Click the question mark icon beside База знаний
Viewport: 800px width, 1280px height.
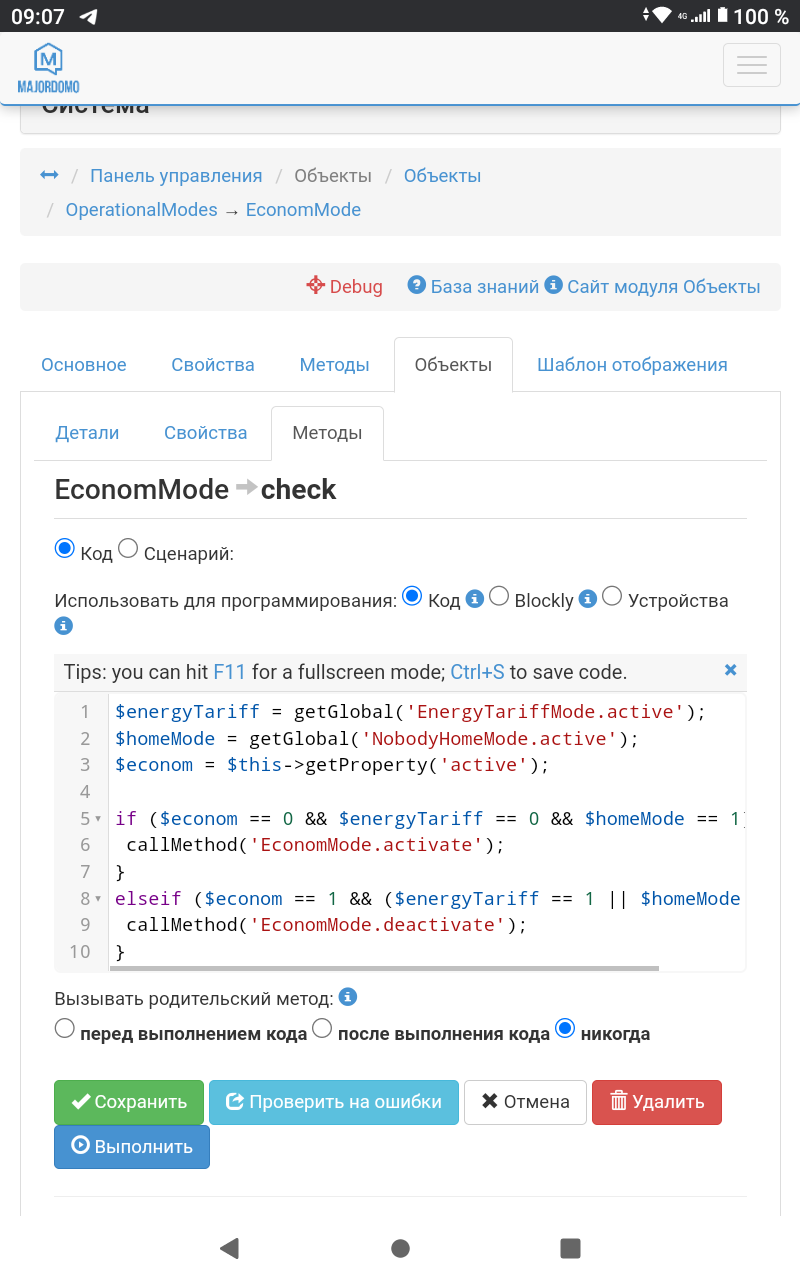coord(417,284)
